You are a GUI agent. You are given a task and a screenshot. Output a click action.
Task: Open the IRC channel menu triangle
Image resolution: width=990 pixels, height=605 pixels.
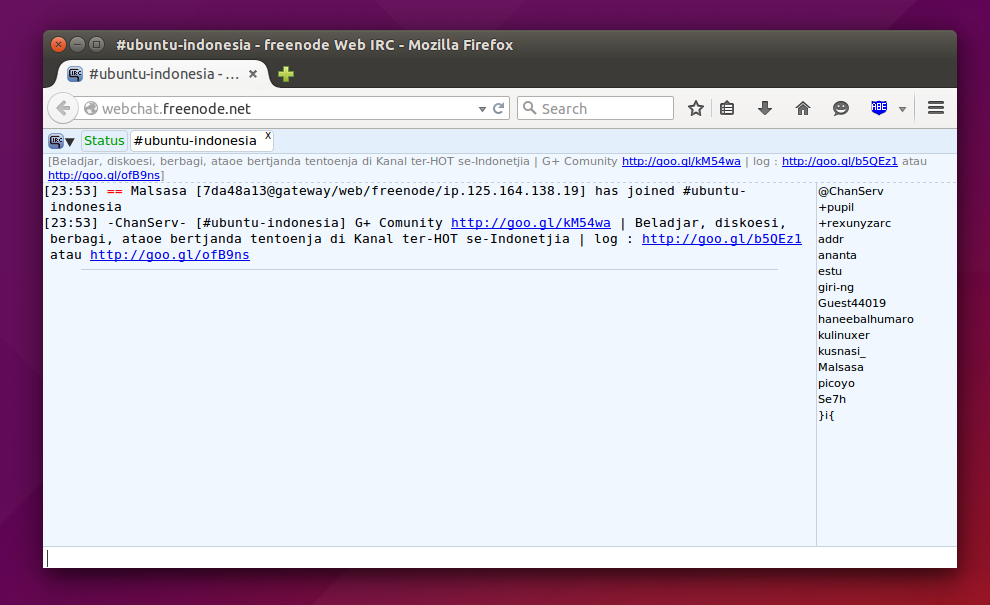pos(70,141)
